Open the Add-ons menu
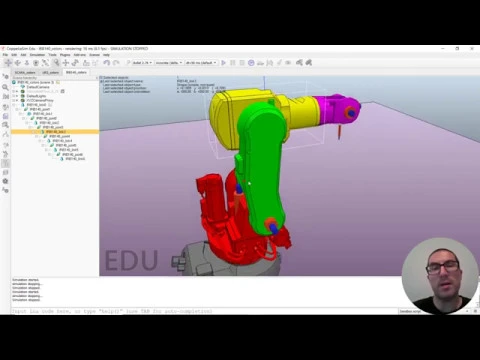This screenshot has width=480, height=360. [80, 55]
